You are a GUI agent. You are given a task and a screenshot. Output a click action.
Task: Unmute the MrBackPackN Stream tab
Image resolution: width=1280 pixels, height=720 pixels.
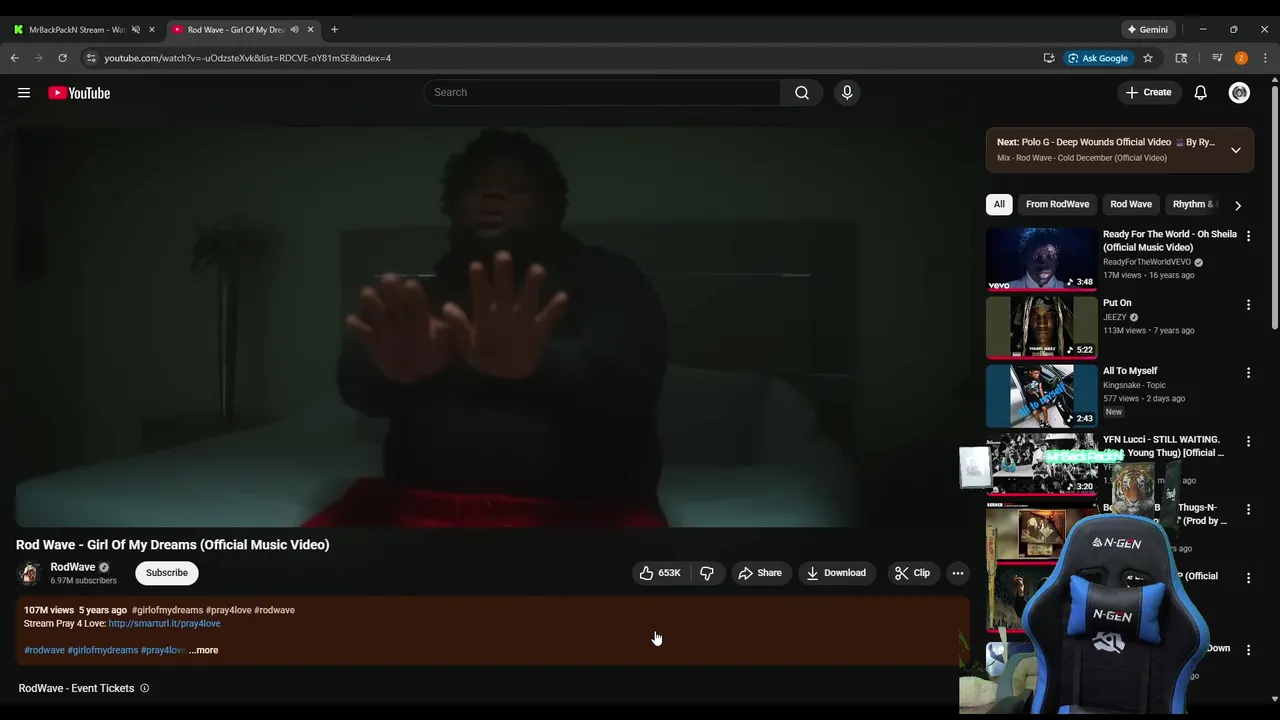click(136, 29)
